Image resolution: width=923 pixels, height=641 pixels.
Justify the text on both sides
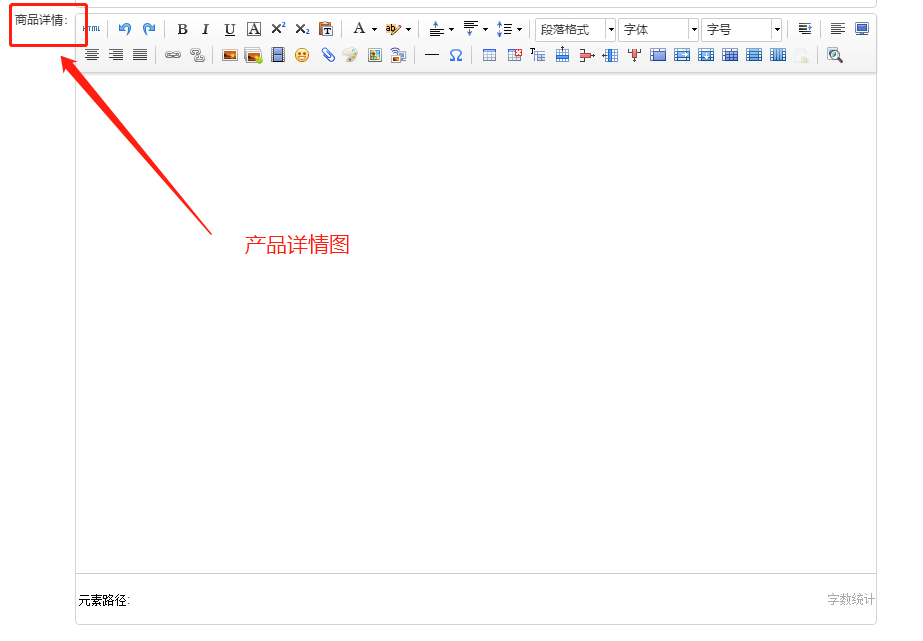tap(140, 55)
